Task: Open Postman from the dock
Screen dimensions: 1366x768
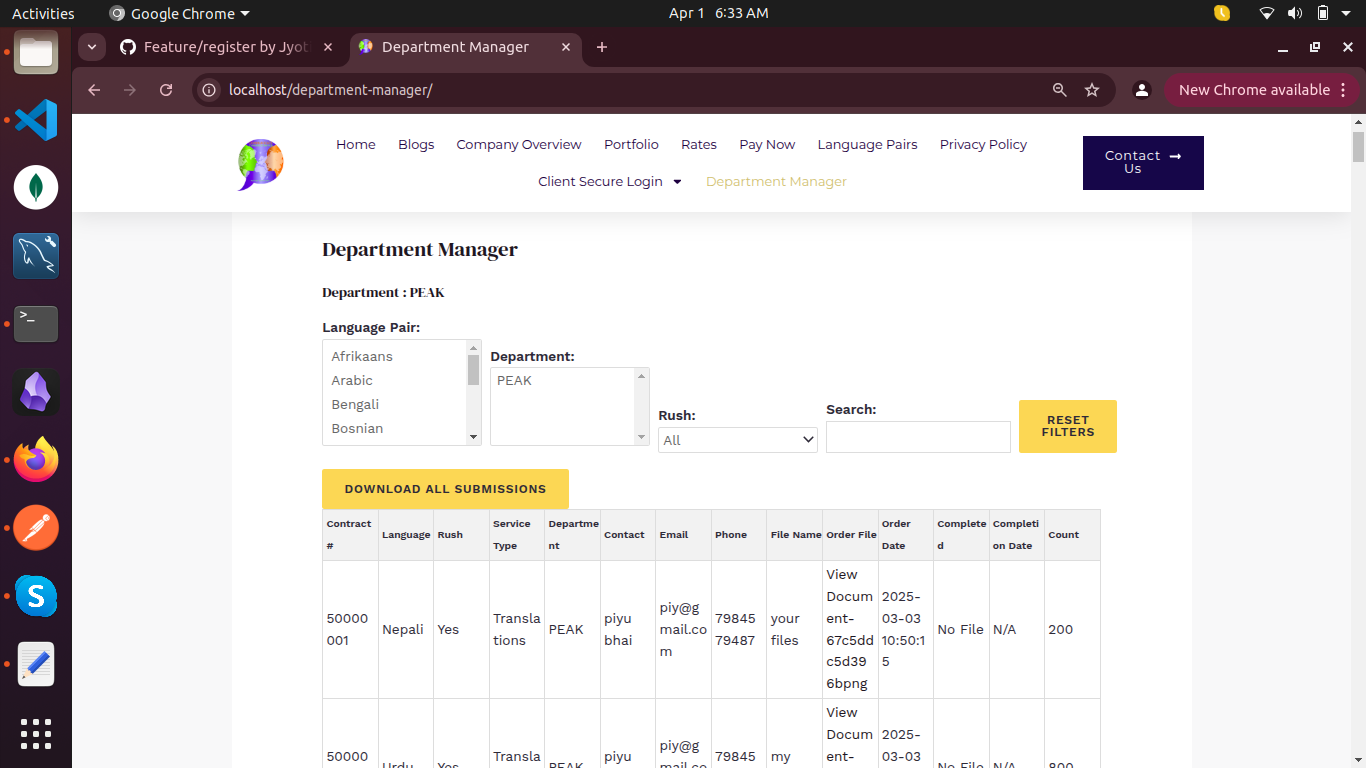Action: pos(36,528)
